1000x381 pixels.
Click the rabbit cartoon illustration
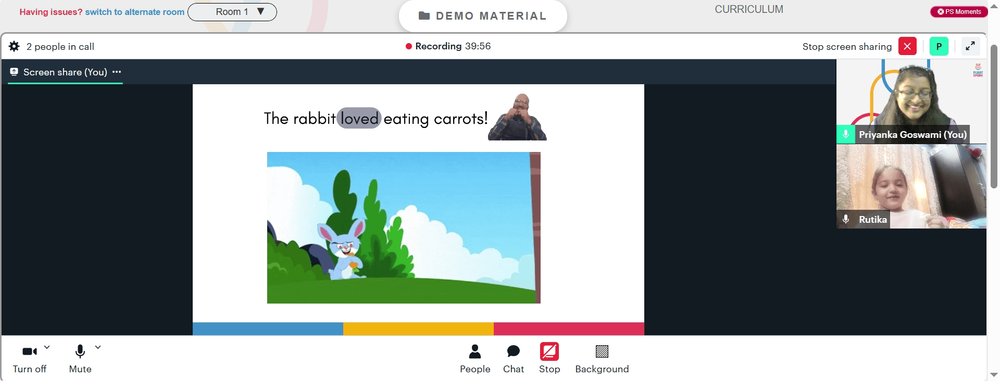(404, 227)
